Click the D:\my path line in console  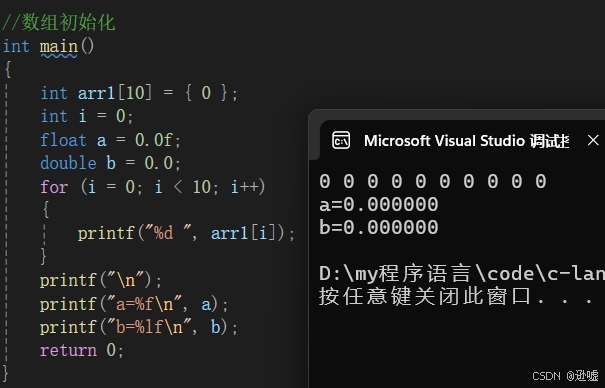click(x=462, y=274)
